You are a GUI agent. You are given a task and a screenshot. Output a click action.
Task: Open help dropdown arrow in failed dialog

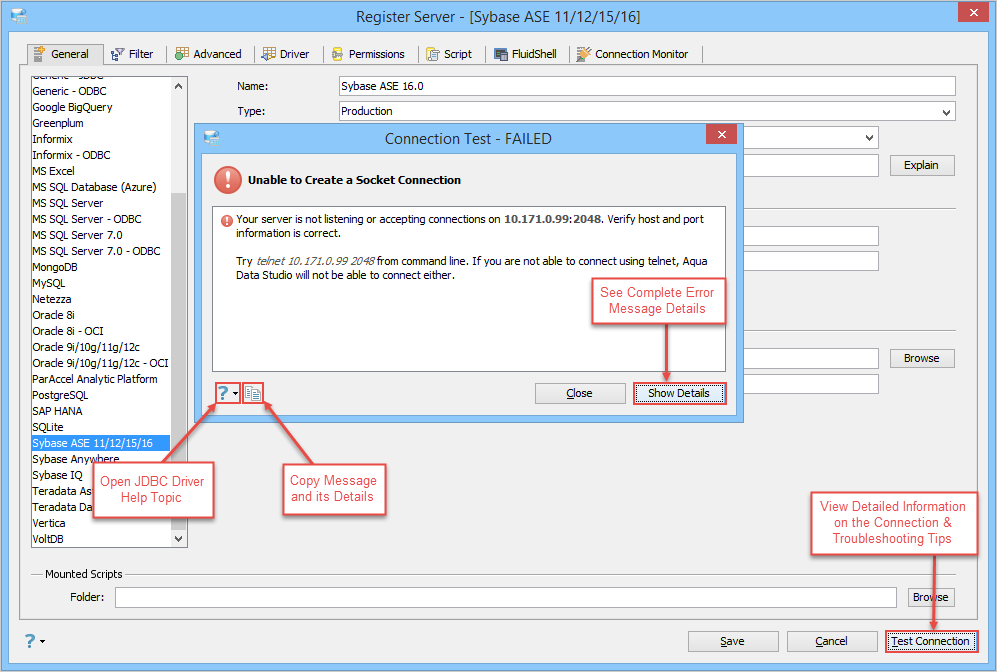pyautogui.click(x=235, y=394)
